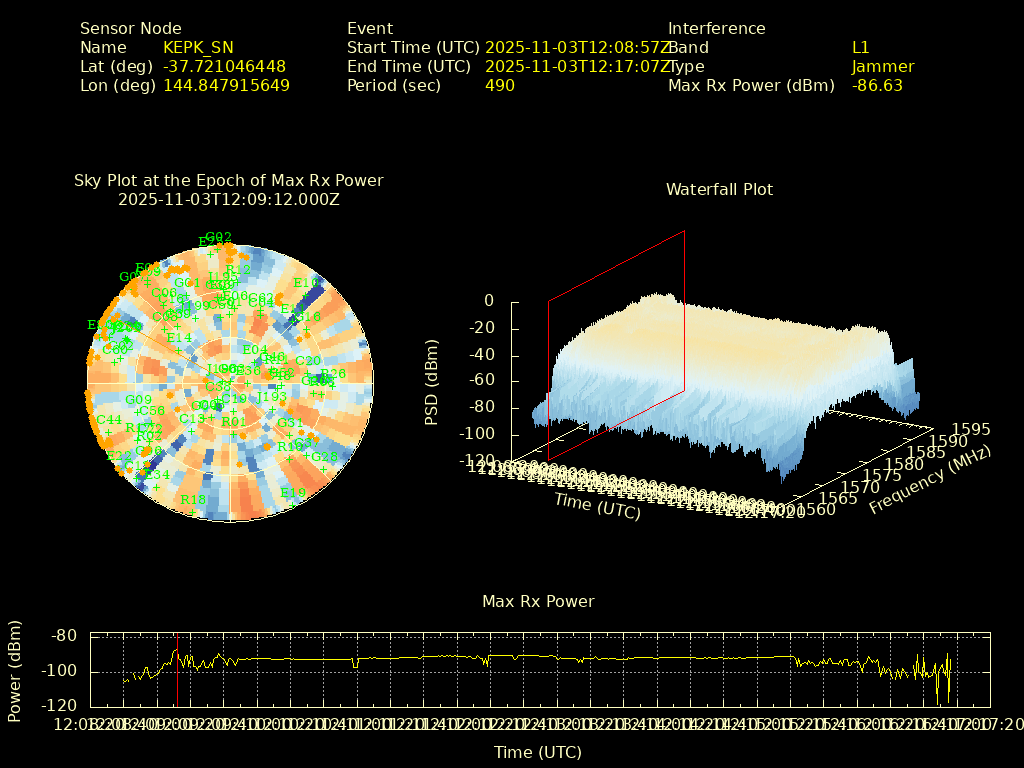This screenshot has height=768, width=1024.
Task: Click the E10 satellite marker
Action: [x=306, y=283]
